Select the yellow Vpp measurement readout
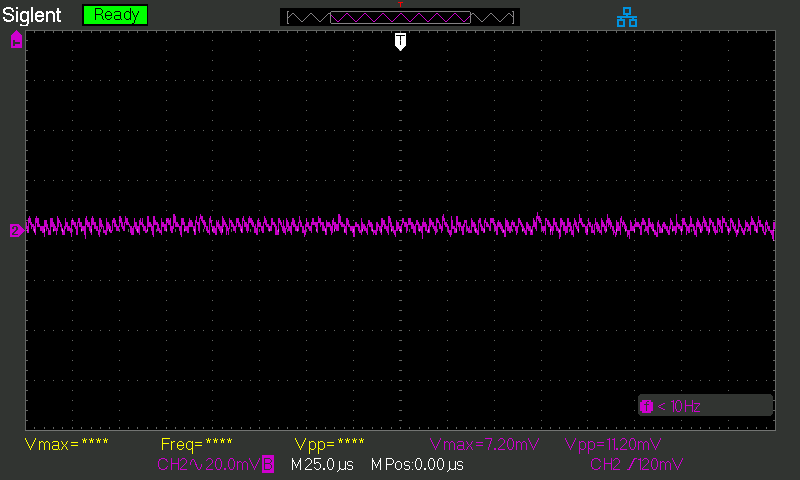The height and width of the screenshot is (480, 800). point(329,444)
